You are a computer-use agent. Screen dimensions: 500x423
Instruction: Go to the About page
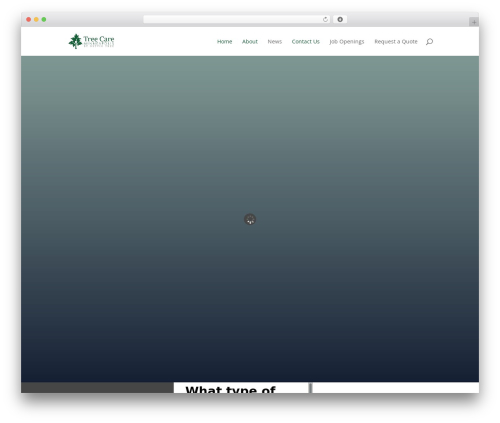coord(250,42)
